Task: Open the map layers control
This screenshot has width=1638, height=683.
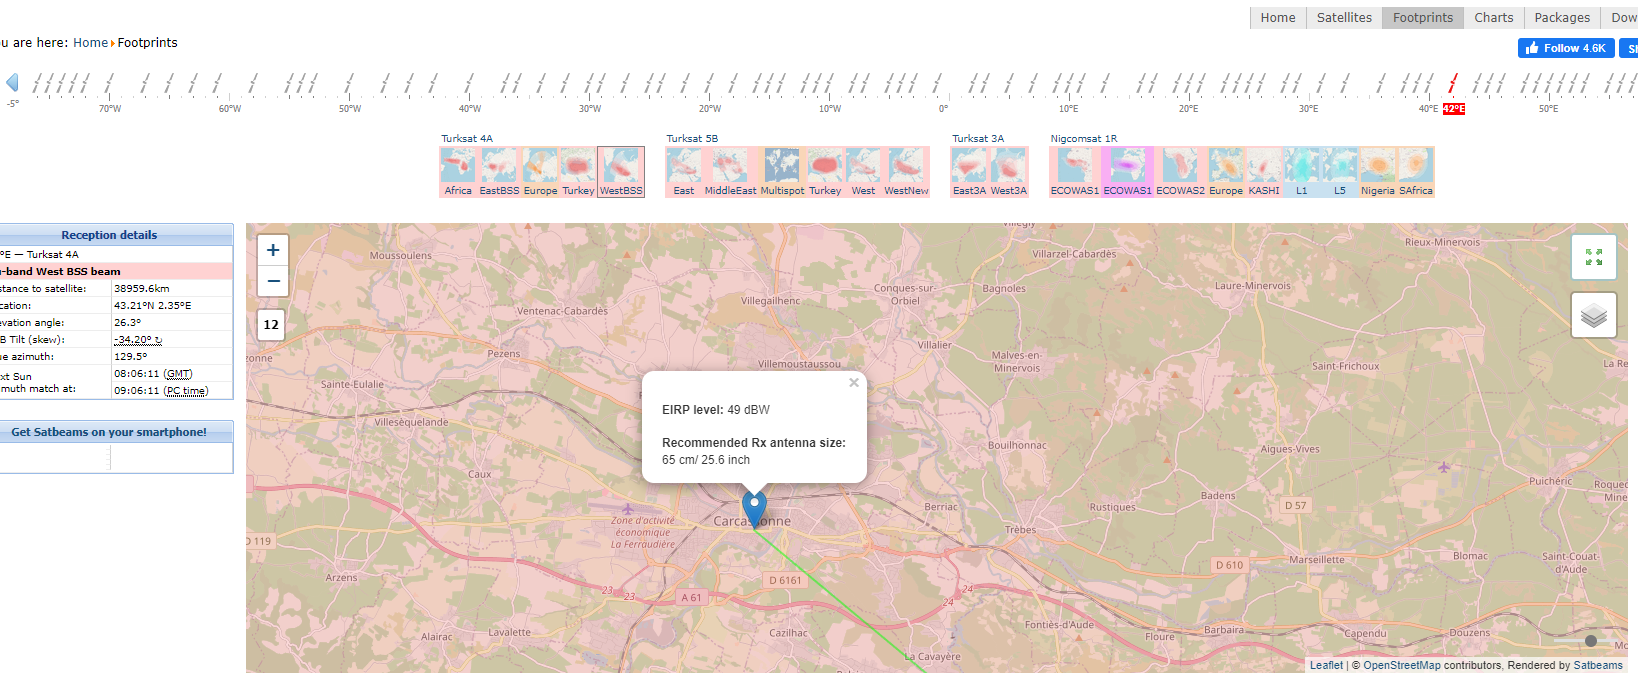Action: click(1594, 316)
